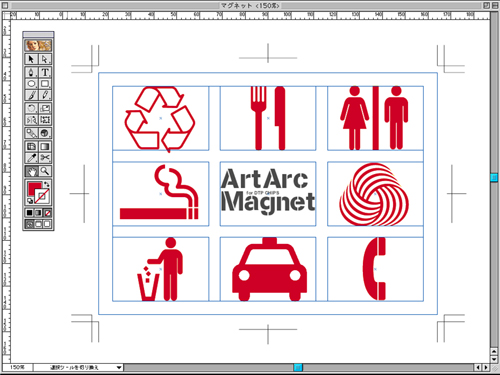Select the Rotate tool

[x=31, y=108]
